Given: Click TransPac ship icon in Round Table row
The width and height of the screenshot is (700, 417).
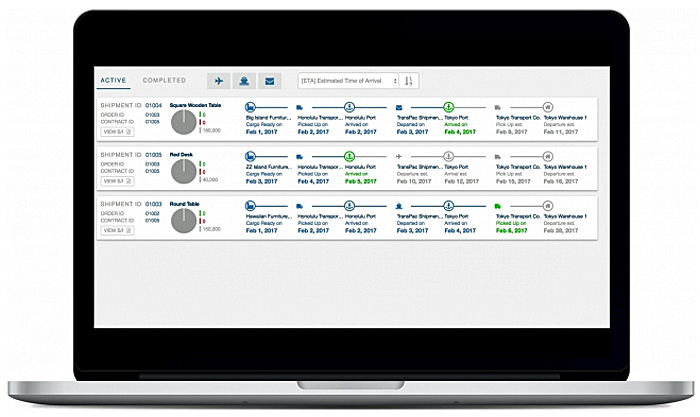Looking at the screenshot, I should pyautogui.click(x=399, y=206).
